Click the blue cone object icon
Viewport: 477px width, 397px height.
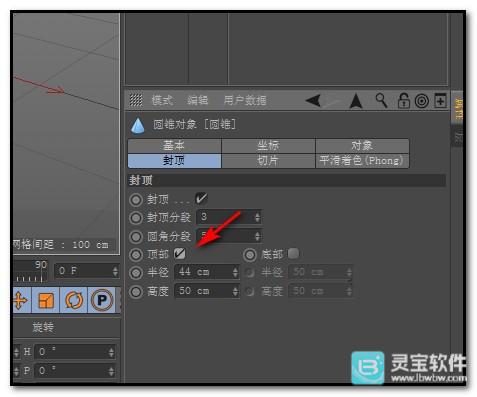(x=138, y=126)
